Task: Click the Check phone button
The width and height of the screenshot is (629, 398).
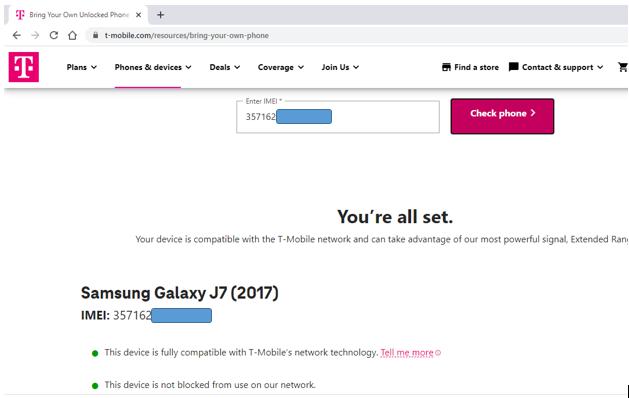Action: [502, 116]
